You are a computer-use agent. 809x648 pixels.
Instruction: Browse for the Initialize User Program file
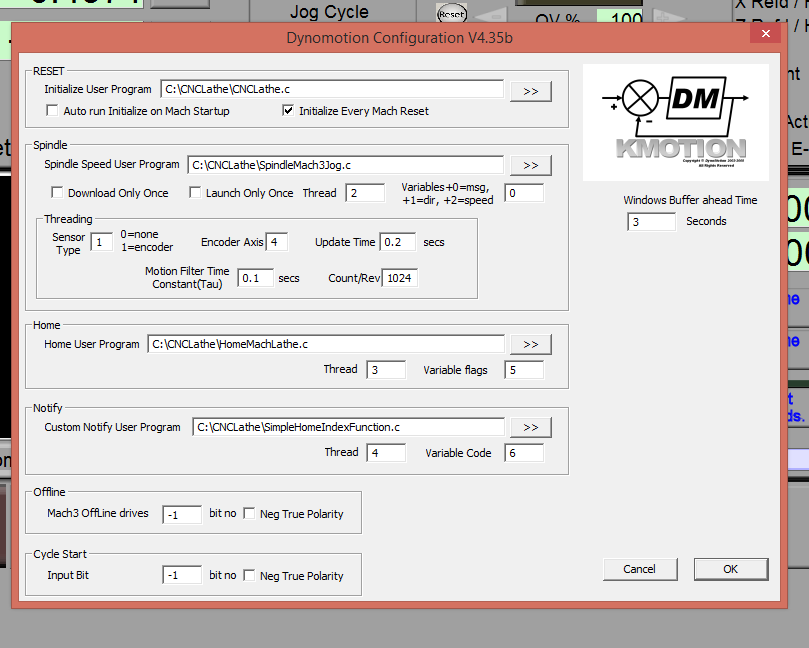click(530, 90)
